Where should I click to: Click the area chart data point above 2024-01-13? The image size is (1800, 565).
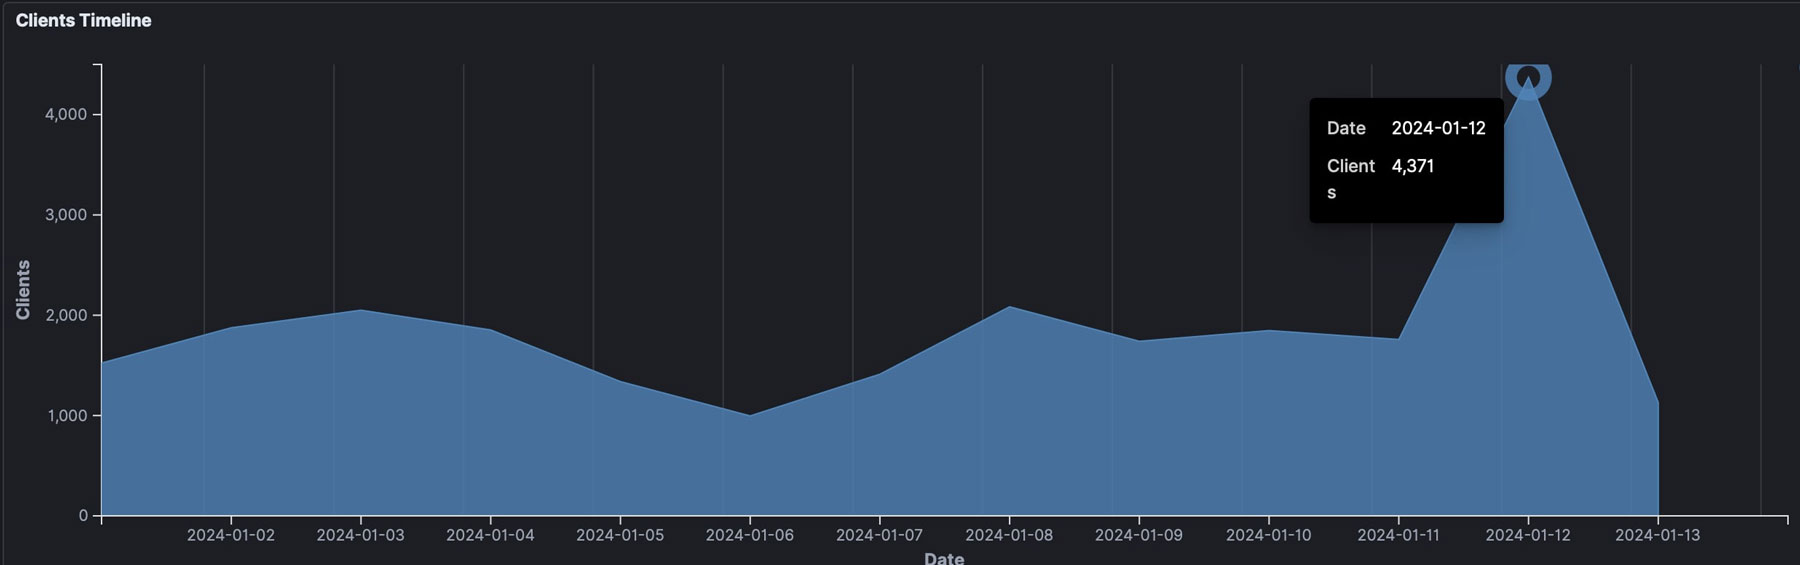pos(1657,403)
